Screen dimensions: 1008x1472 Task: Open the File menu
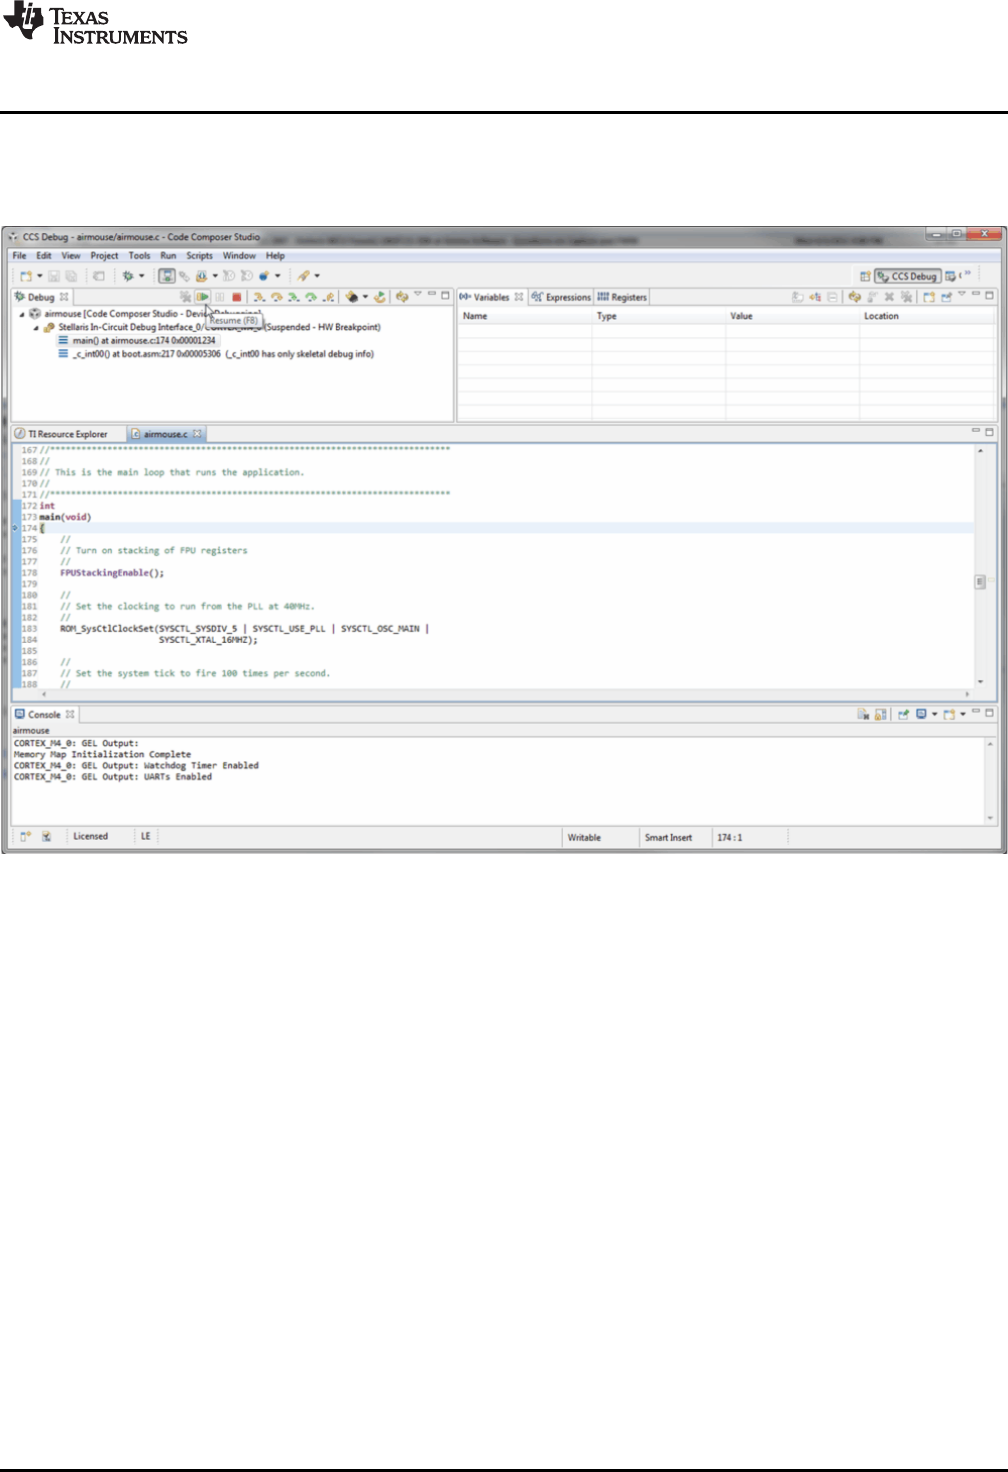pos(19,256)
